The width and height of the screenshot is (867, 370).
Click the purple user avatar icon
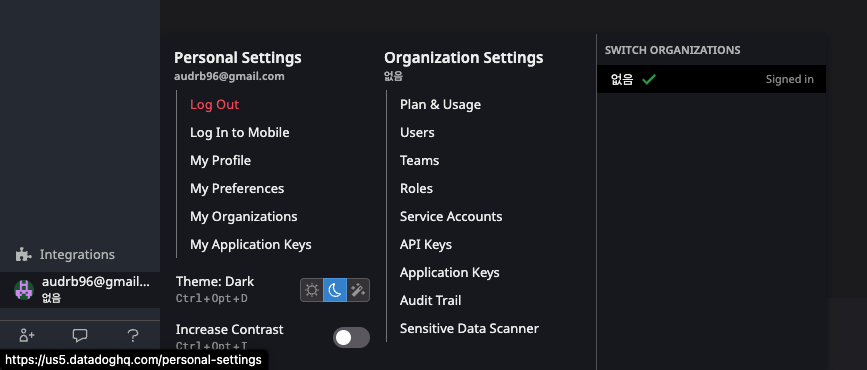[24, 290]
